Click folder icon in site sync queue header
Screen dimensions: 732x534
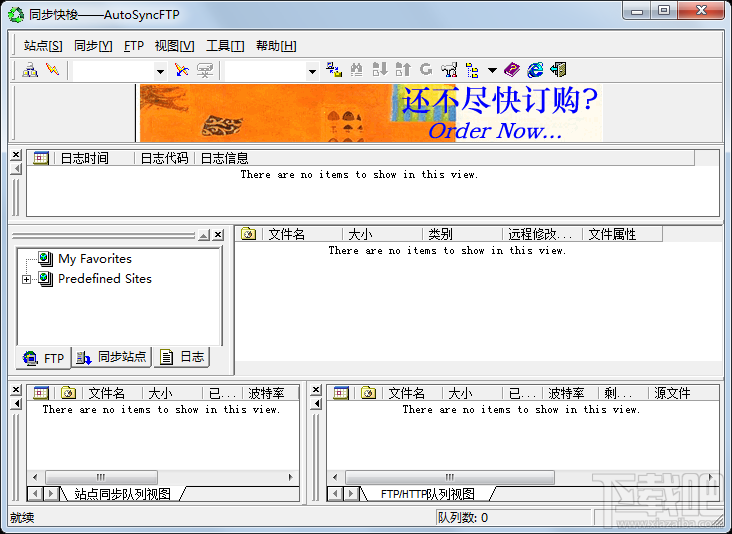68,393
